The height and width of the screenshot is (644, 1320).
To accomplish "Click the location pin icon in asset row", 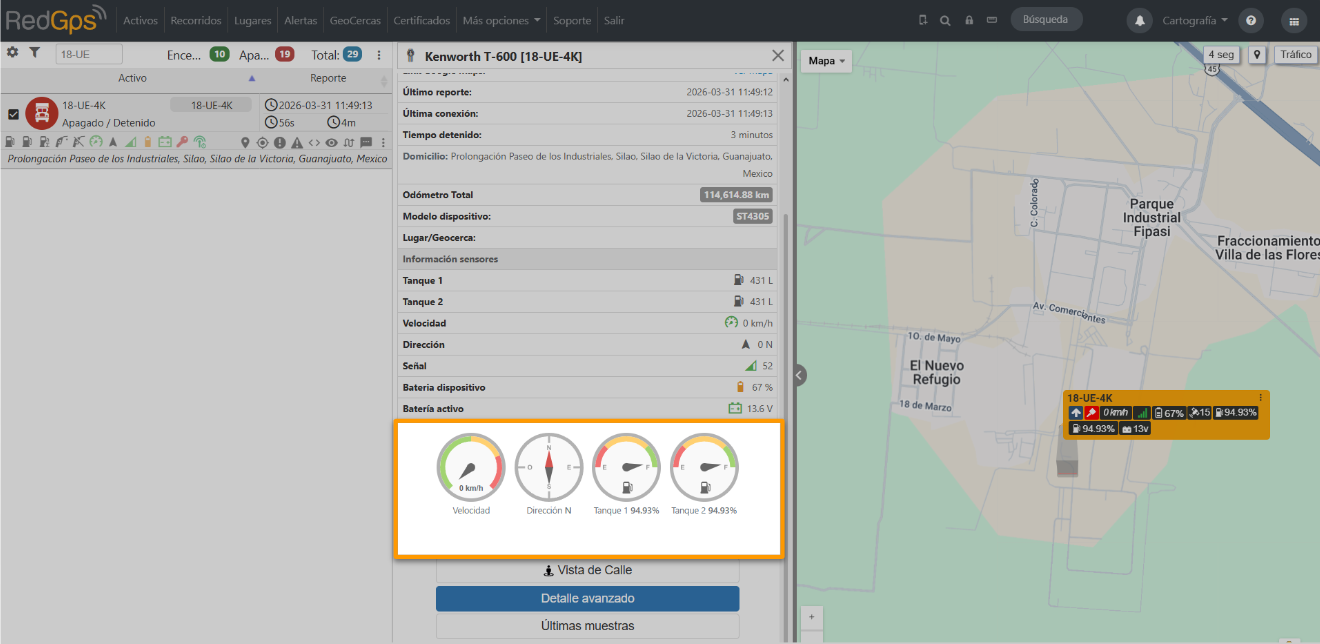I will (246, 142).
